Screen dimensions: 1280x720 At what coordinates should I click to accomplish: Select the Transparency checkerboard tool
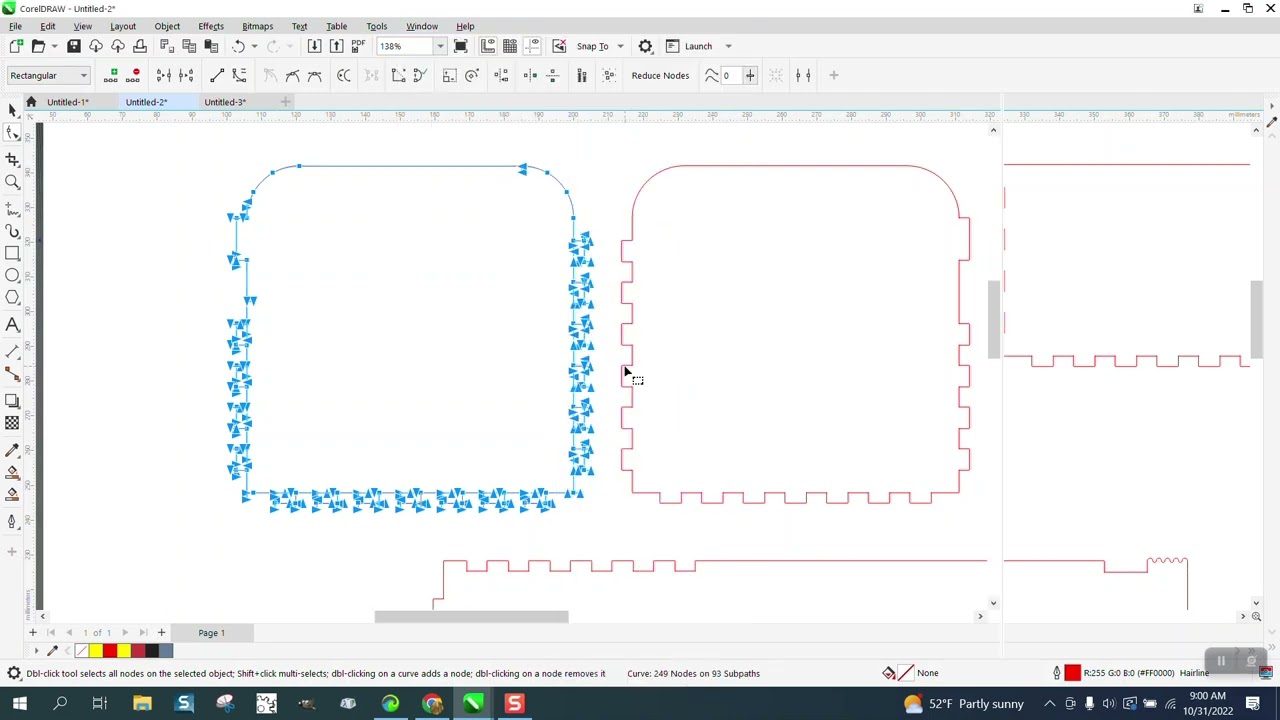click(12, 423)
